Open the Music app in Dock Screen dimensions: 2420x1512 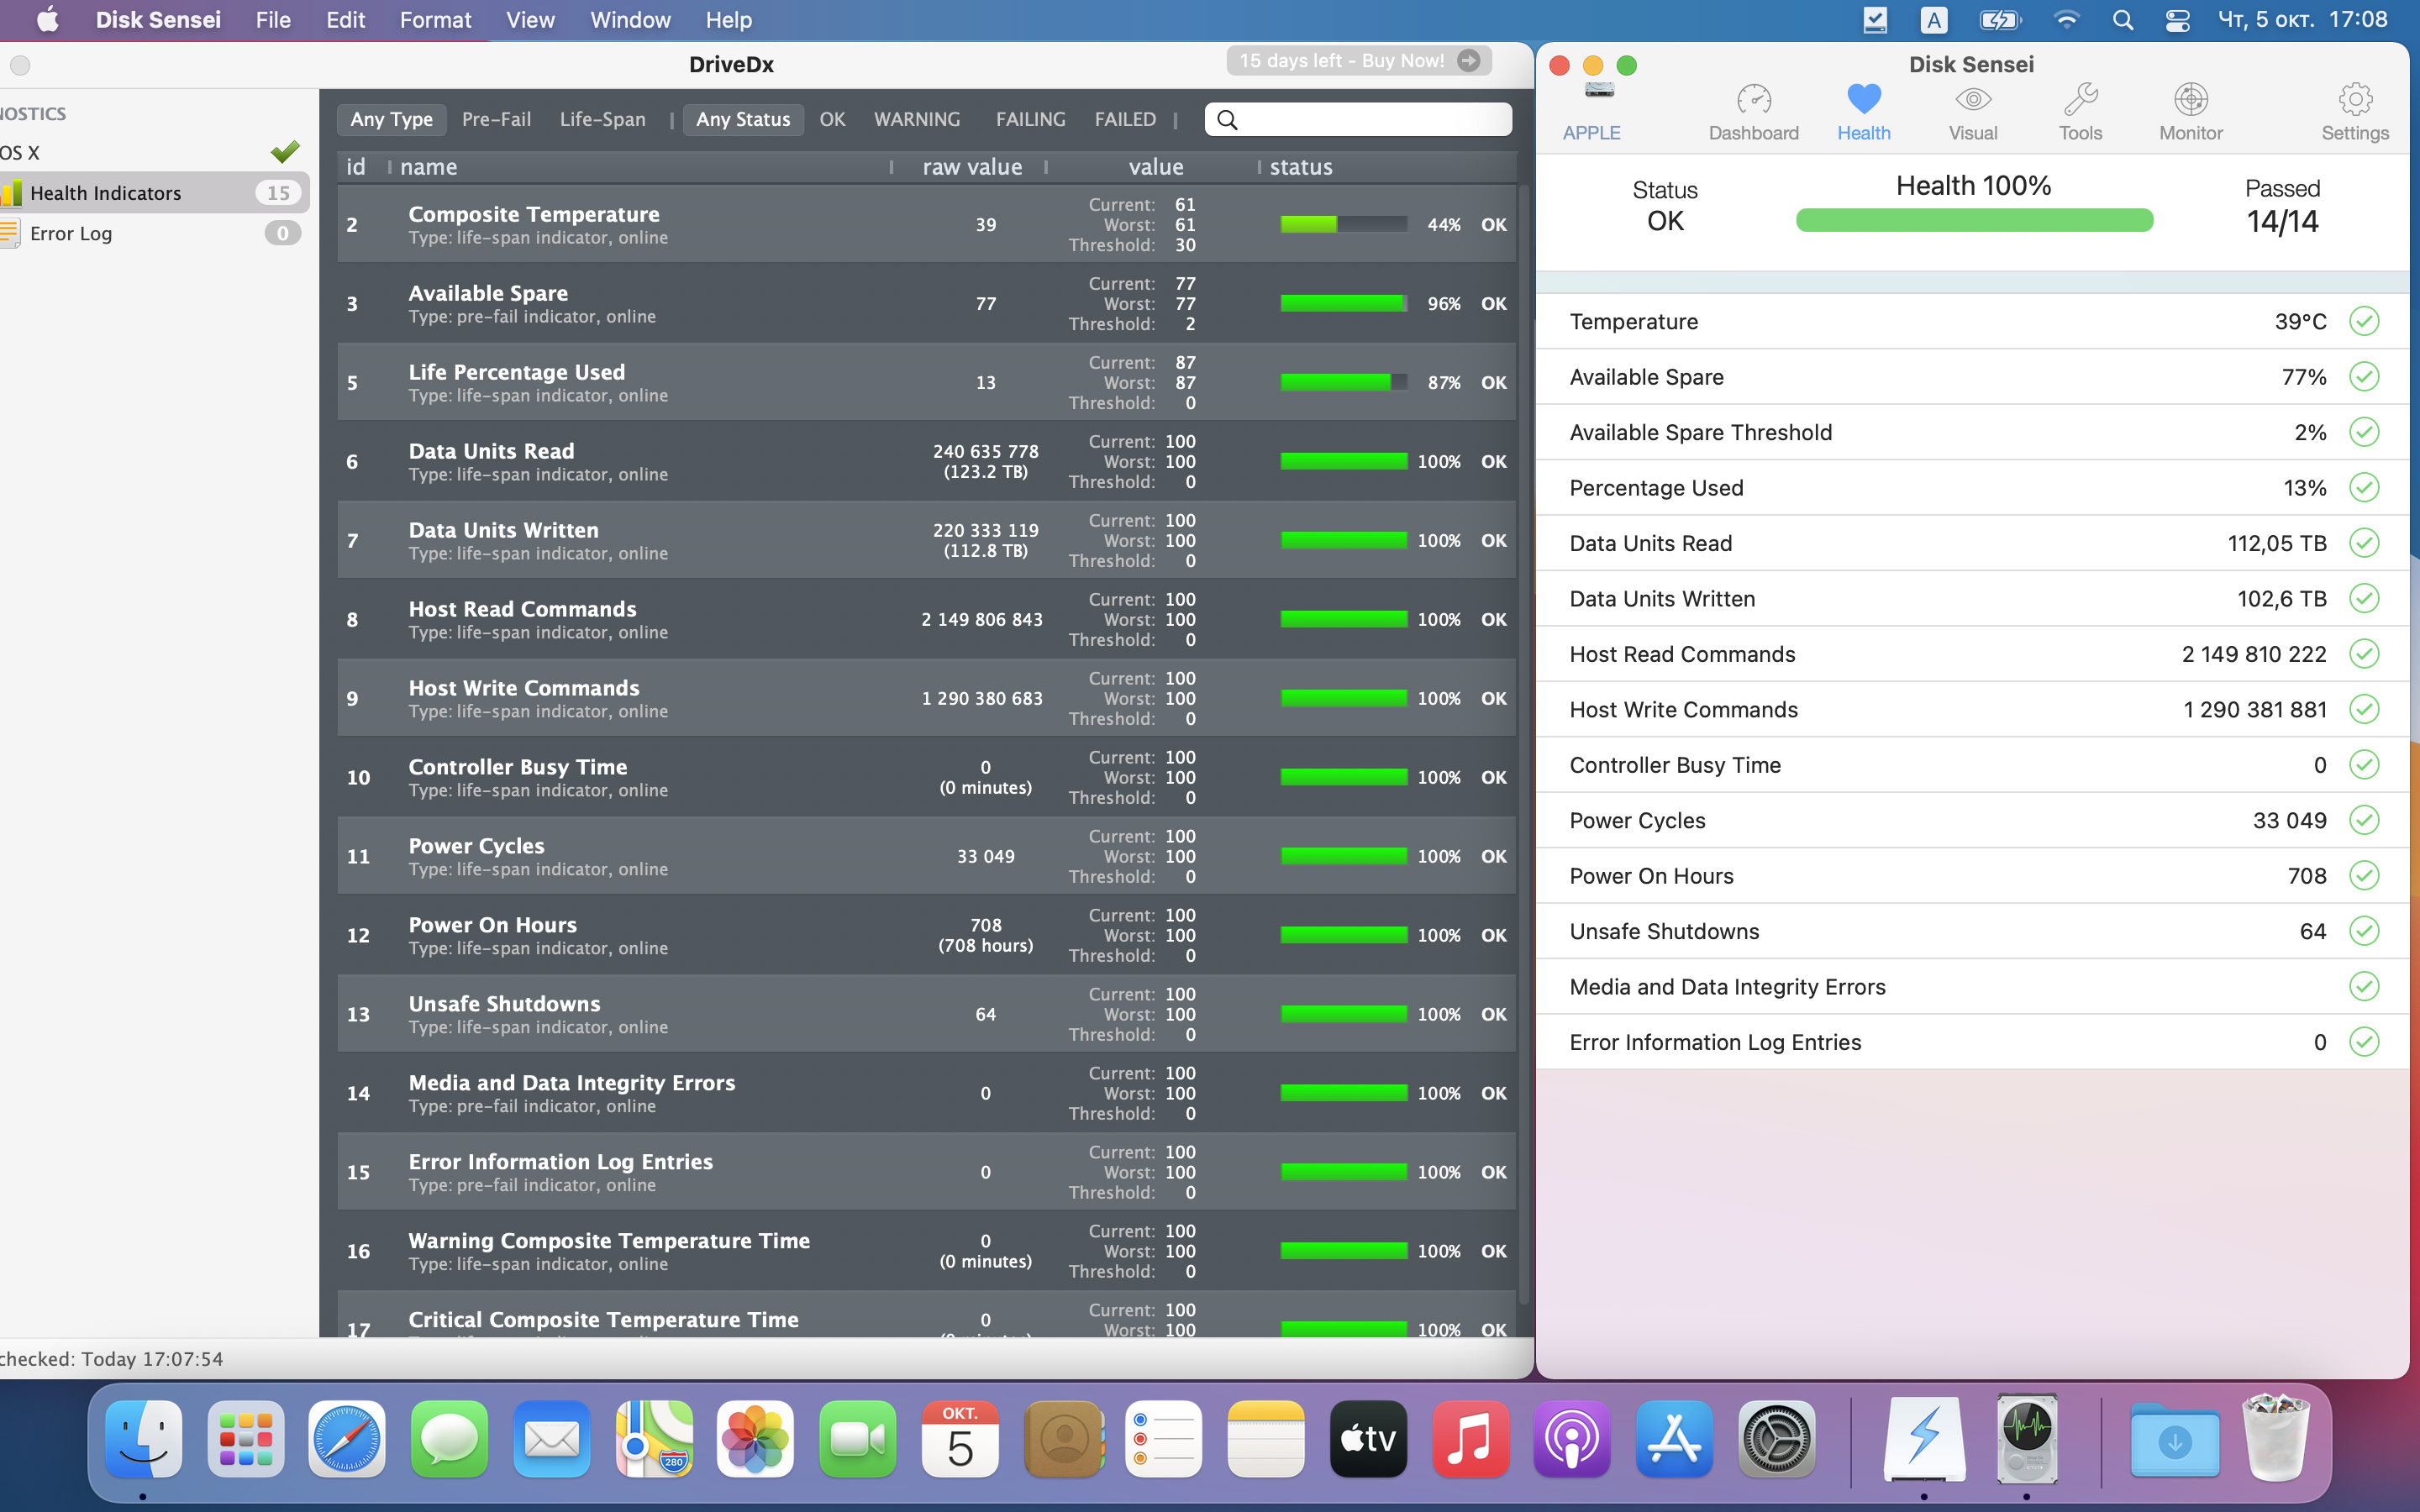[x=1470, y=1439]
